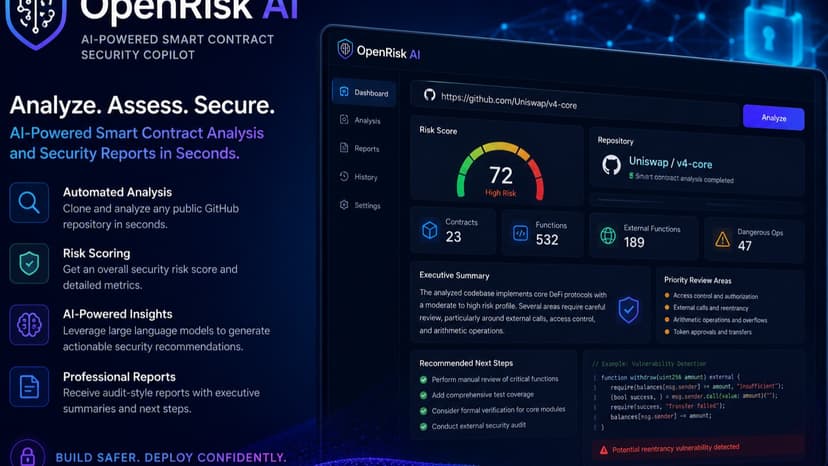Click the large OpenRisk AI shield logo
Image resolution: width=828 pixels, height=466 pixels.
click(36, 22)
